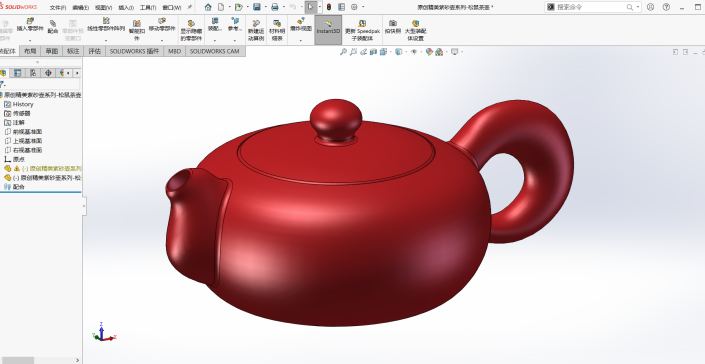Image resolution: width=705 pixels, height=364 pixels.
Task: Open the 文件(F) File menu
Action: [x=58, y=8]
